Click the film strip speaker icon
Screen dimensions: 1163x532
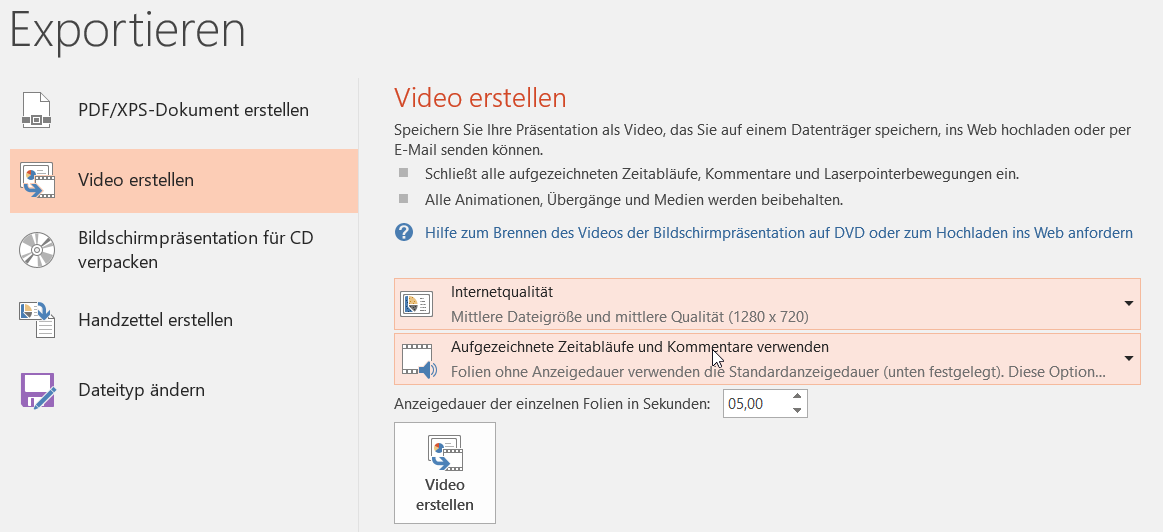[419, 359]
